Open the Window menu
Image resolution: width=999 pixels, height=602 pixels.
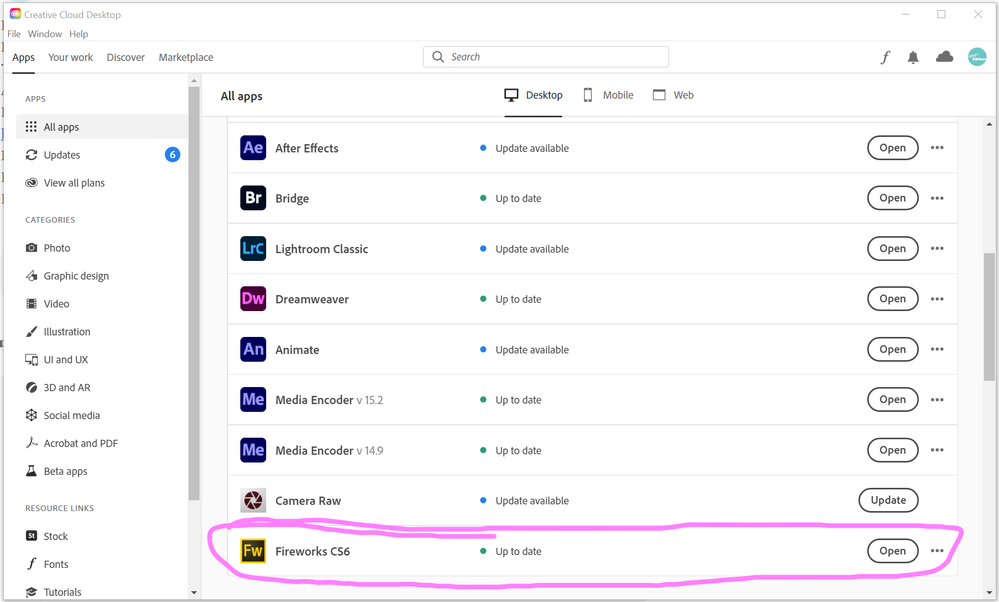[x=45, y=34]
